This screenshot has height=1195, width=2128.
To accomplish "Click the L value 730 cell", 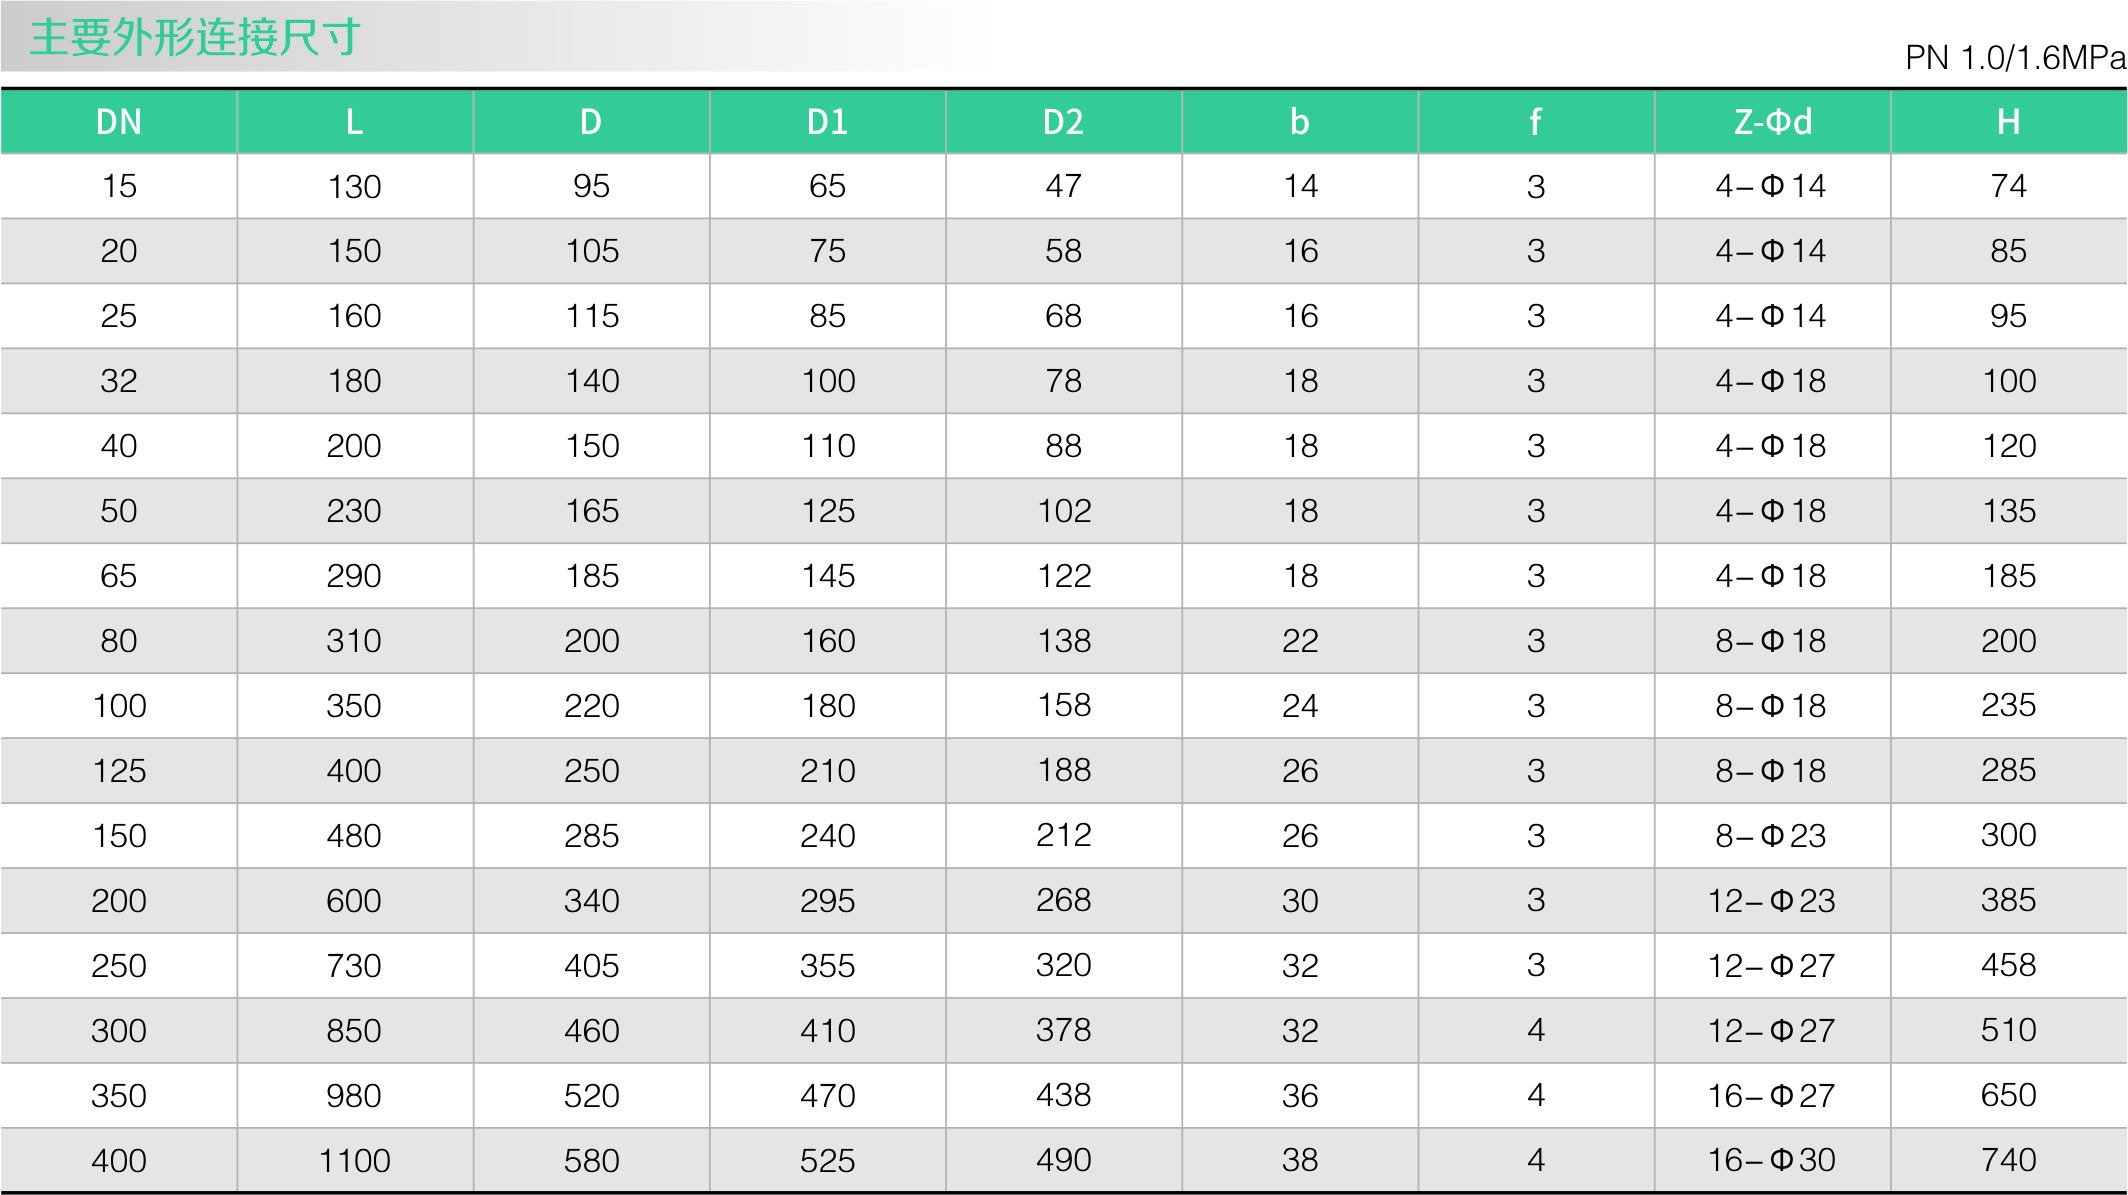I will (x=354, y=965).
